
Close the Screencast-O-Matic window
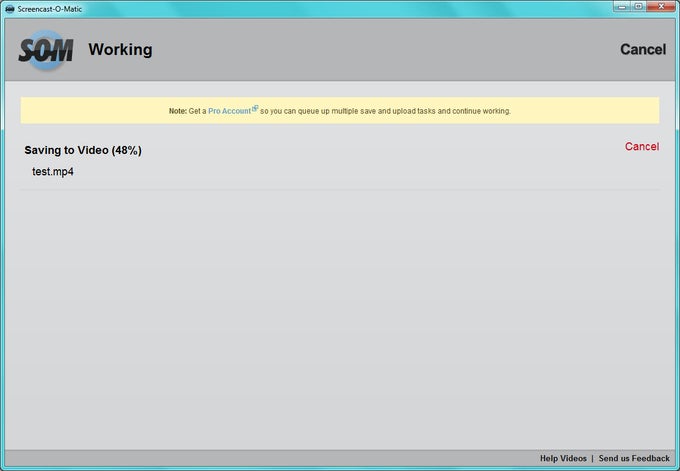[x=661, y=7]
